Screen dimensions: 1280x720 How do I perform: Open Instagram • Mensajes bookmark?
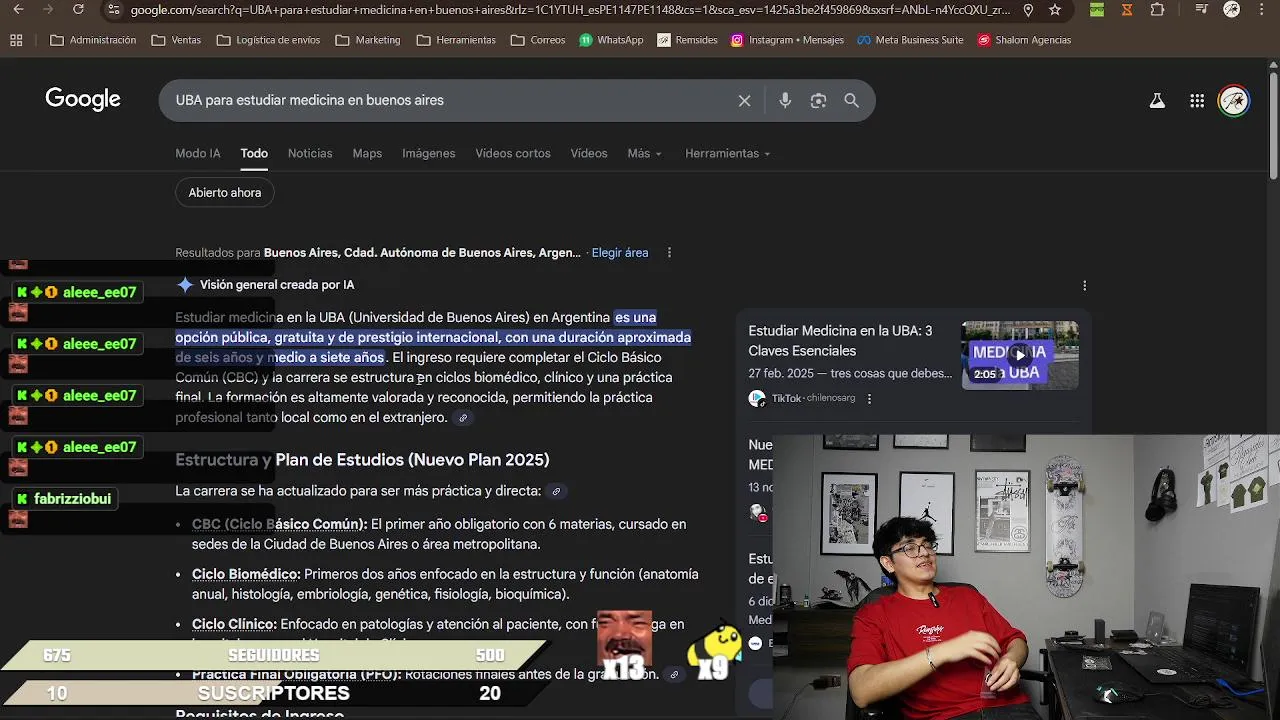click(787, 40)
